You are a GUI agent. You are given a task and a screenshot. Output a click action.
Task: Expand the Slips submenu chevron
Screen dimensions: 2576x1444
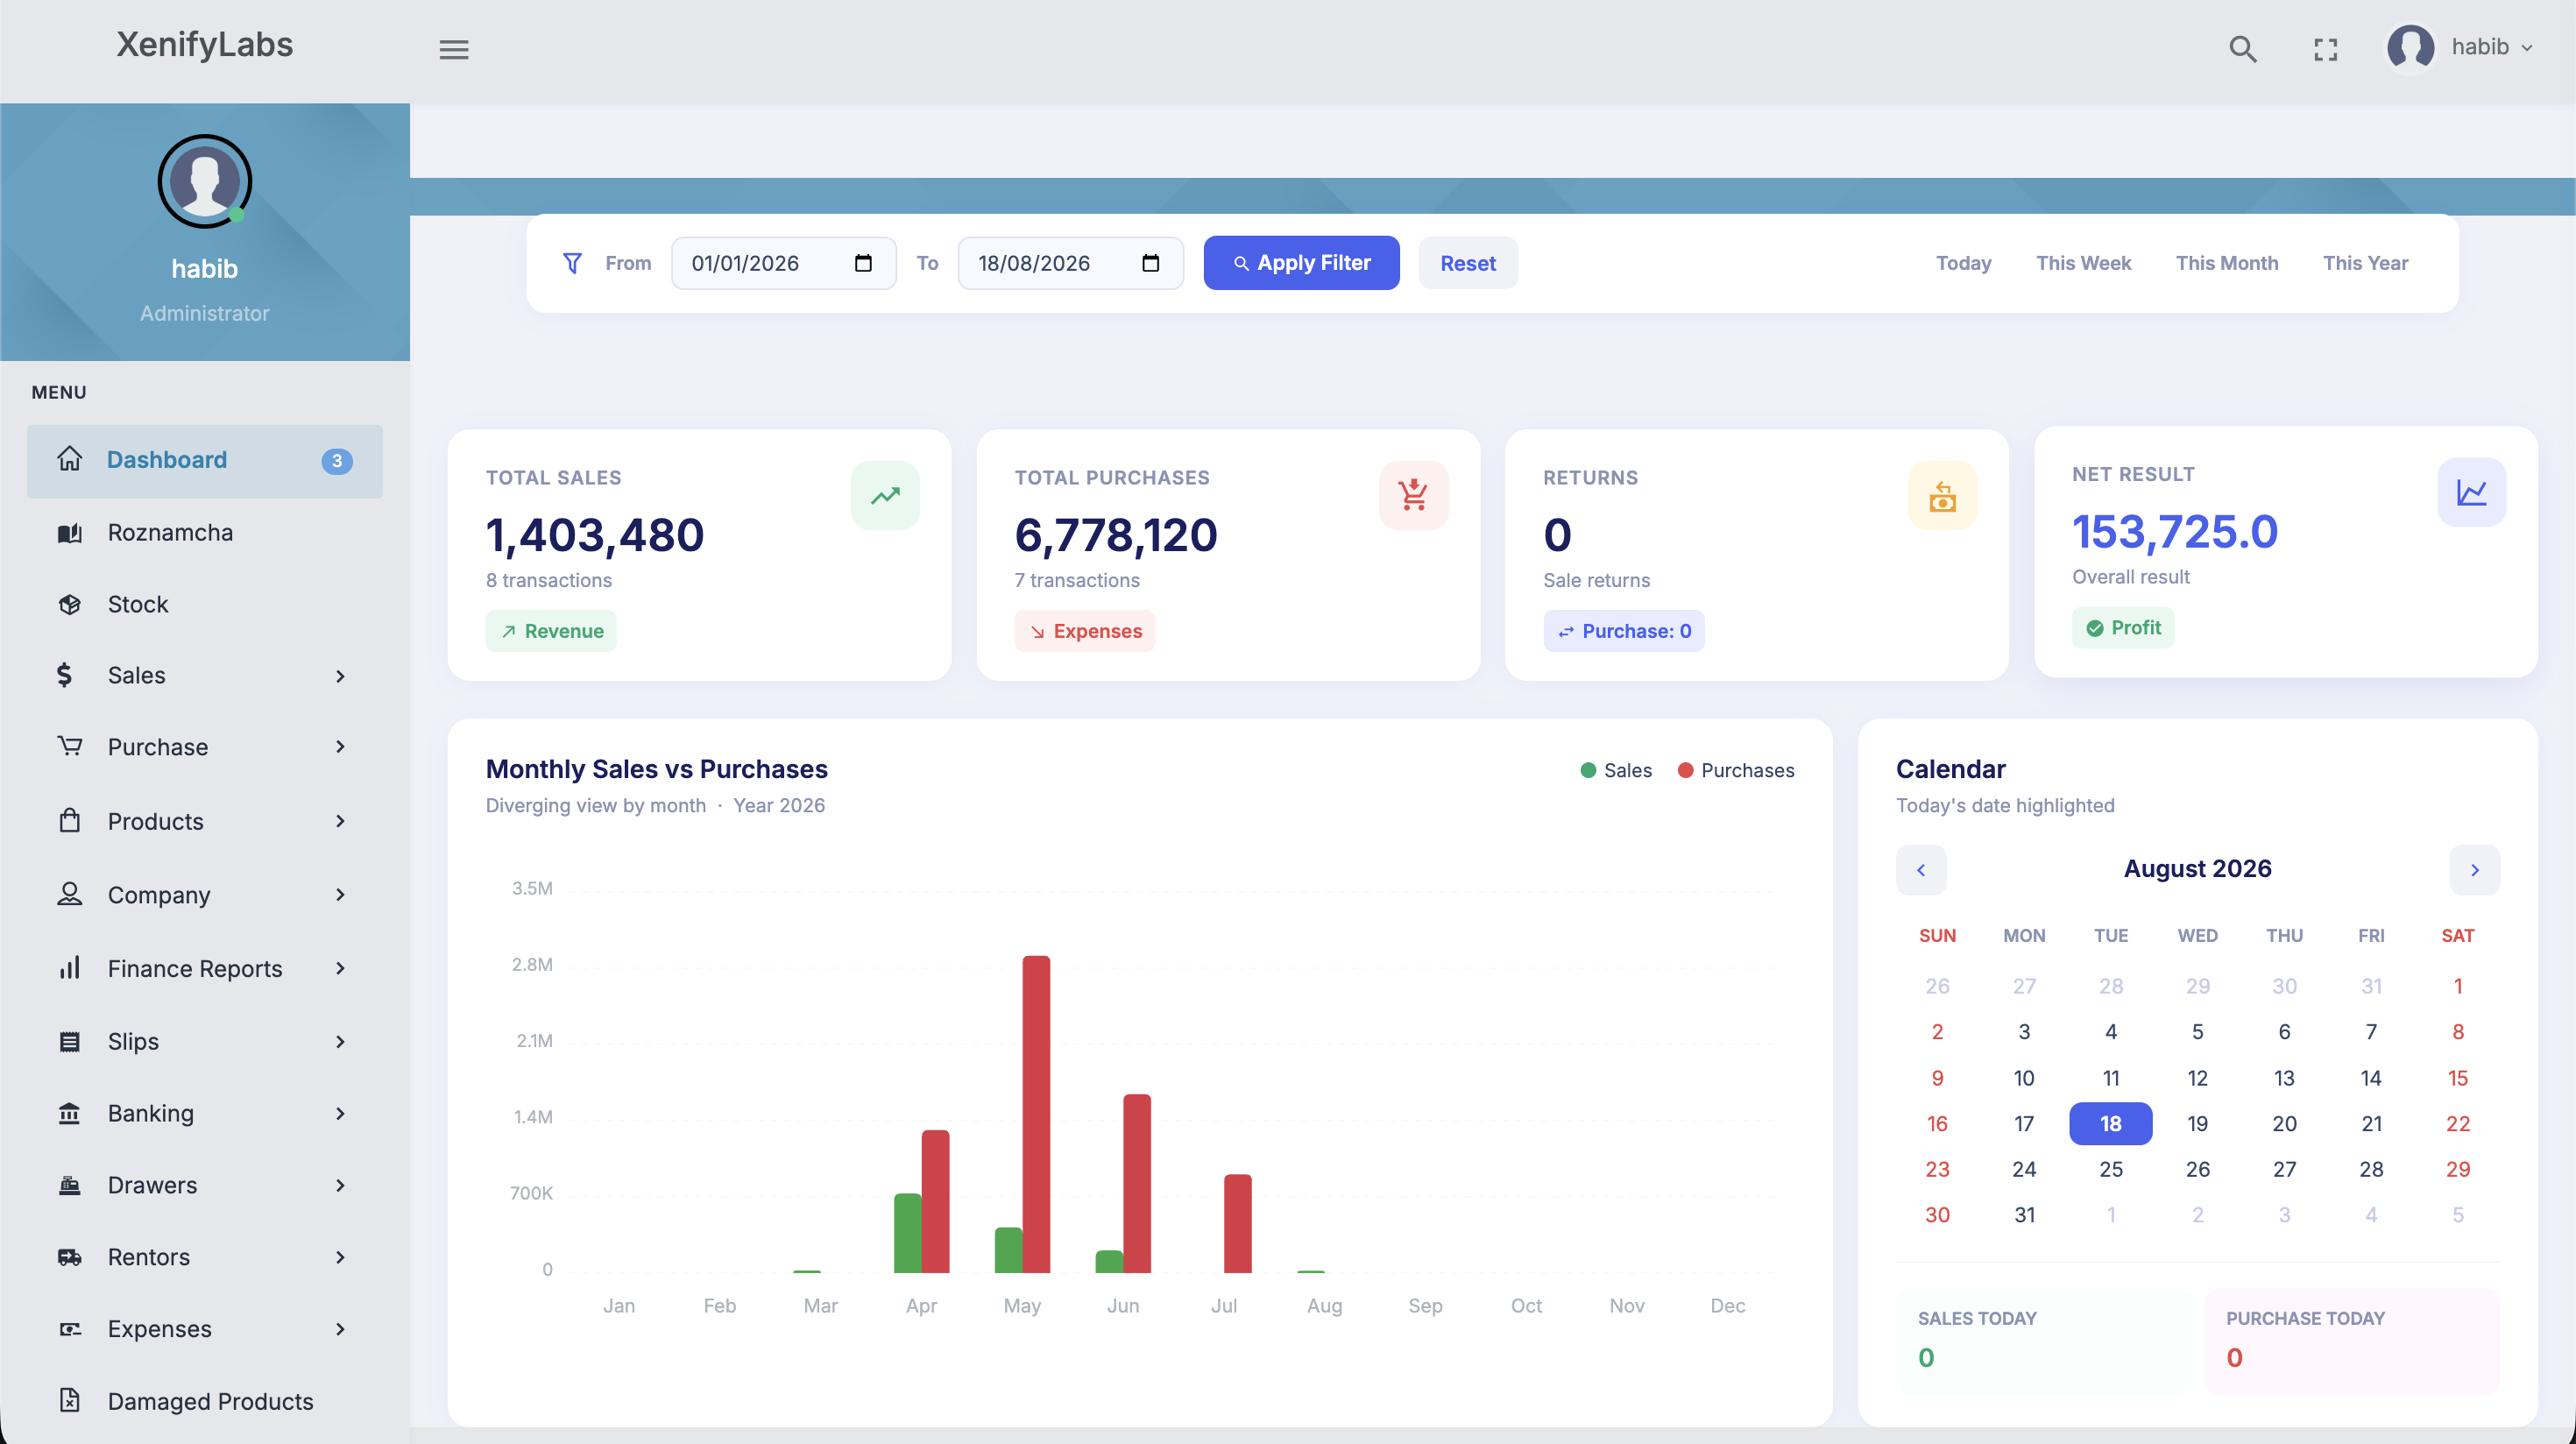(x=340, y=1042)
